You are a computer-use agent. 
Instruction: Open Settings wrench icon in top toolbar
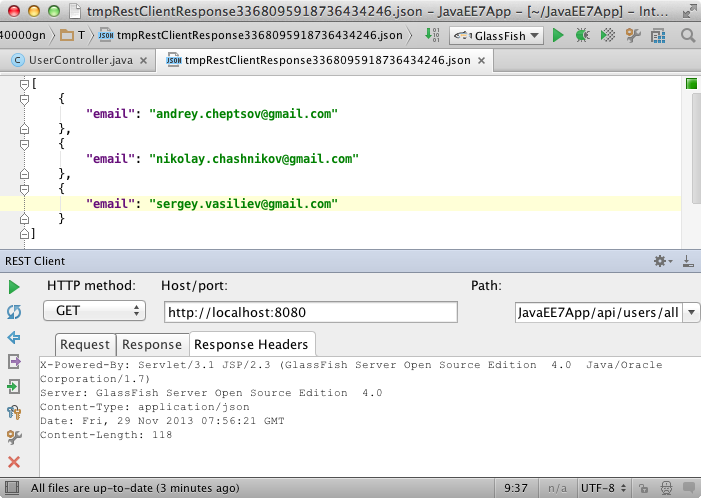click(633, 35)
